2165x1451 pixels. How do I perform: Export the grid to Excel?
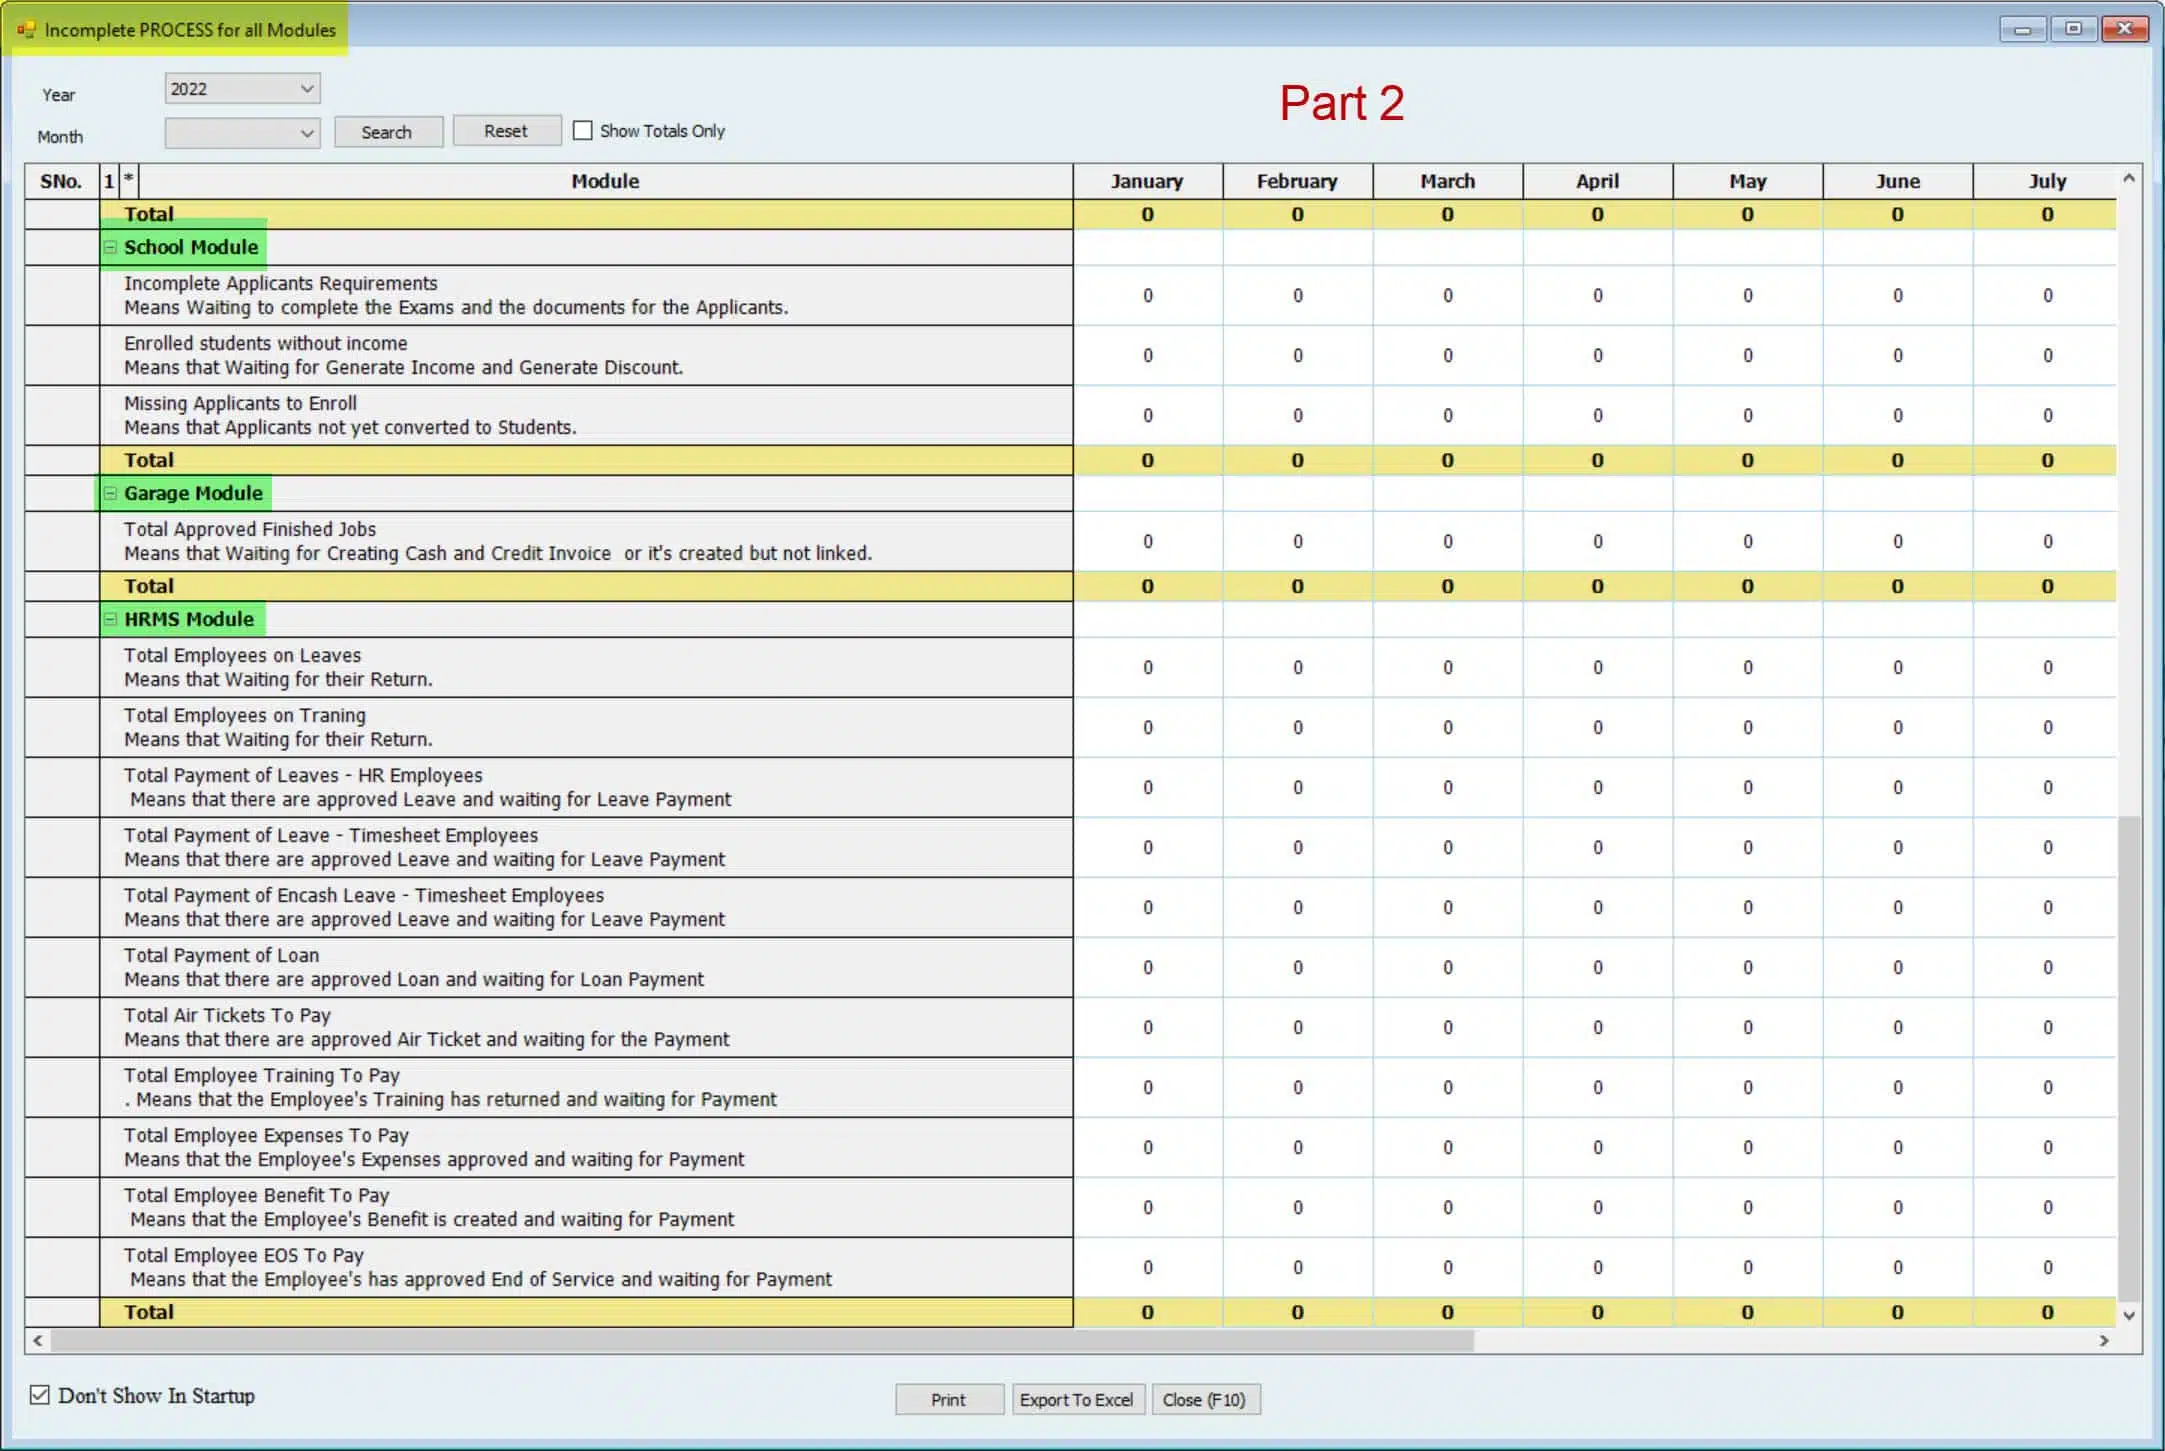coord(1076,1400)
